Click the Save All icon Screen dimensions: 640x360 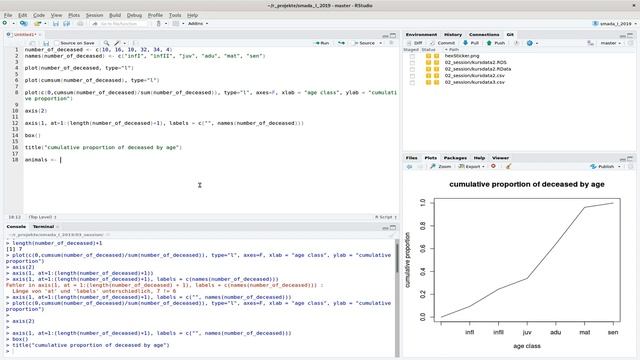point(67,24)
